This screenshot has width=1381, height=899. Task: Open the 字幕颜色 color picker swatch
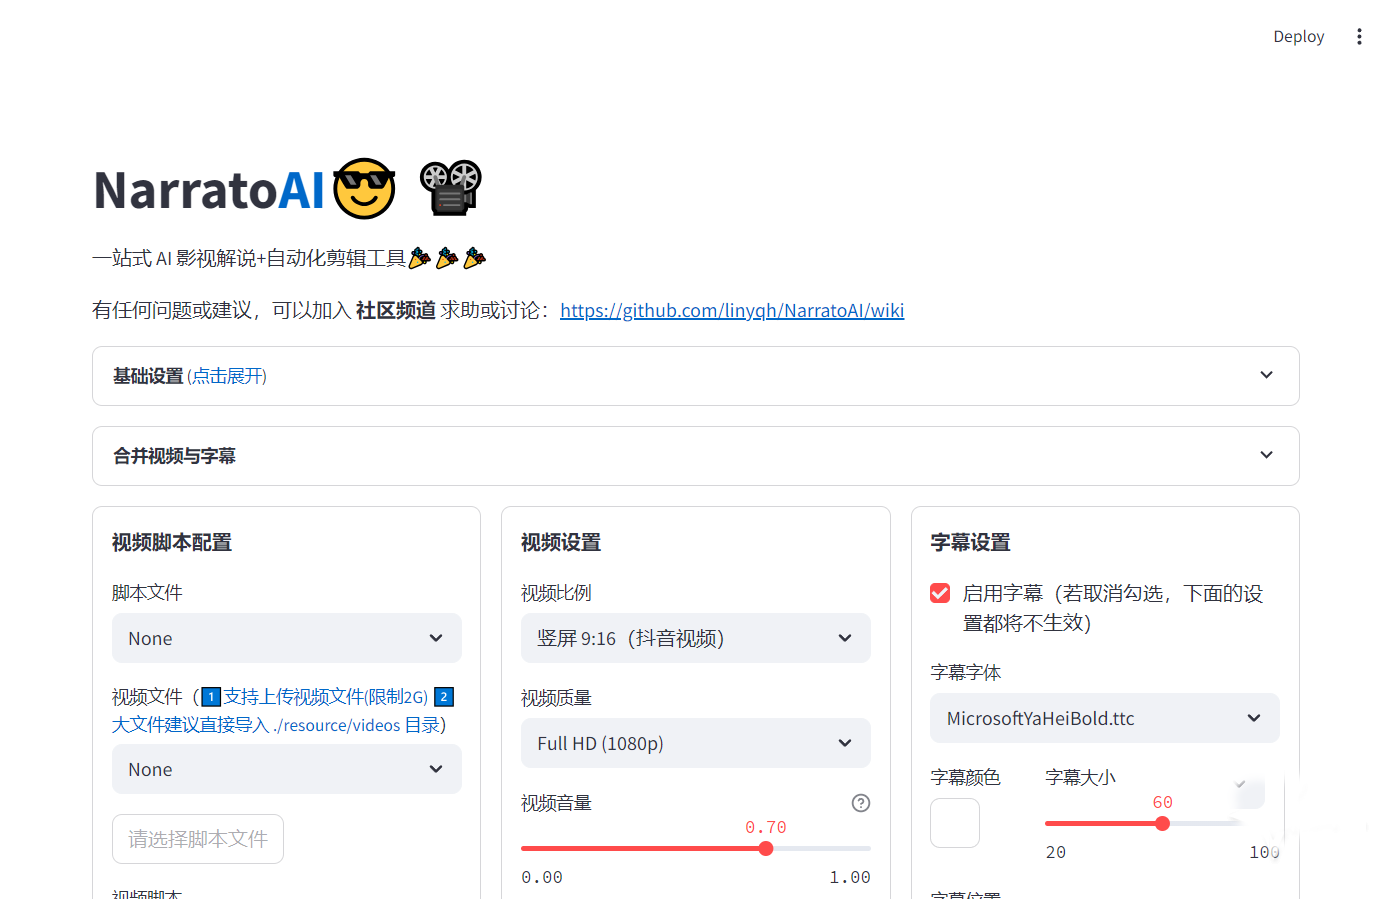955,823
